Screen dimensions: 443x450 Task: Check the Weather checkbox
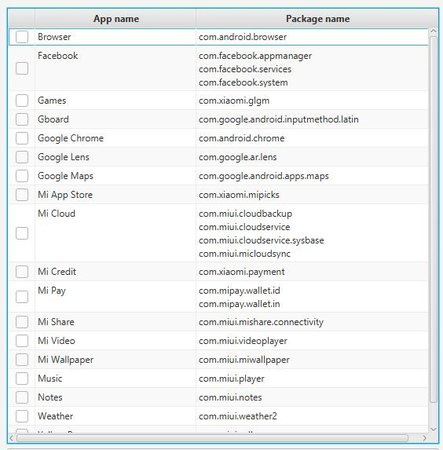click(x=22, y=416)
